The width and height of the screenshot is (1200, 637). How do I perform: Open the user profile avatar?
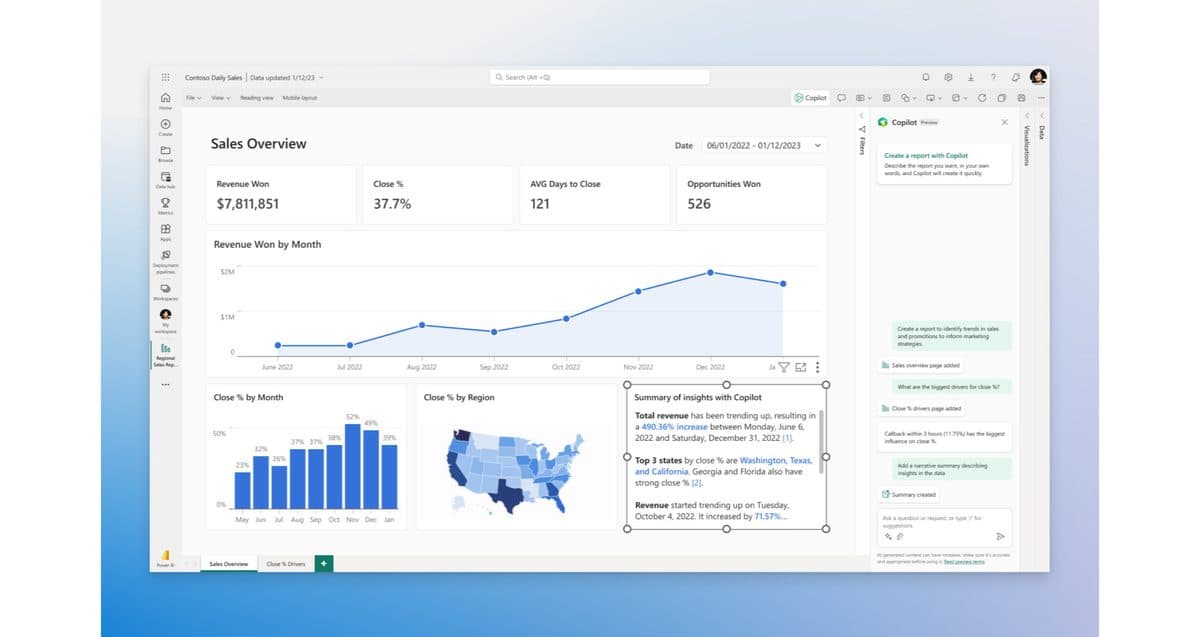click(x=1038, y=77)
